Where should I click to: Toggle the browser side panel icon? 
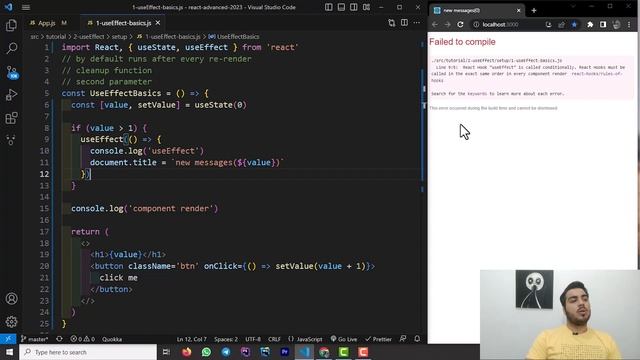[603, 24]
